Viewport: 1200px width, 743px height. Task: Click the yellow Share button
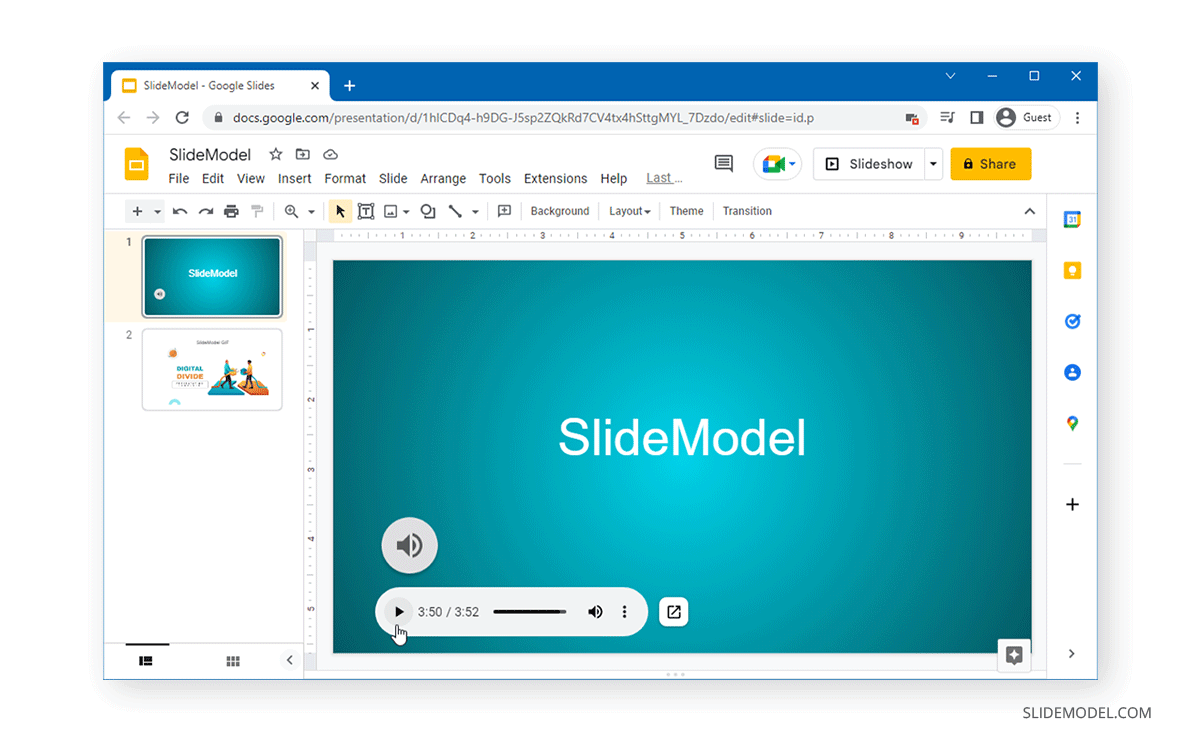[x=990, y=164]
